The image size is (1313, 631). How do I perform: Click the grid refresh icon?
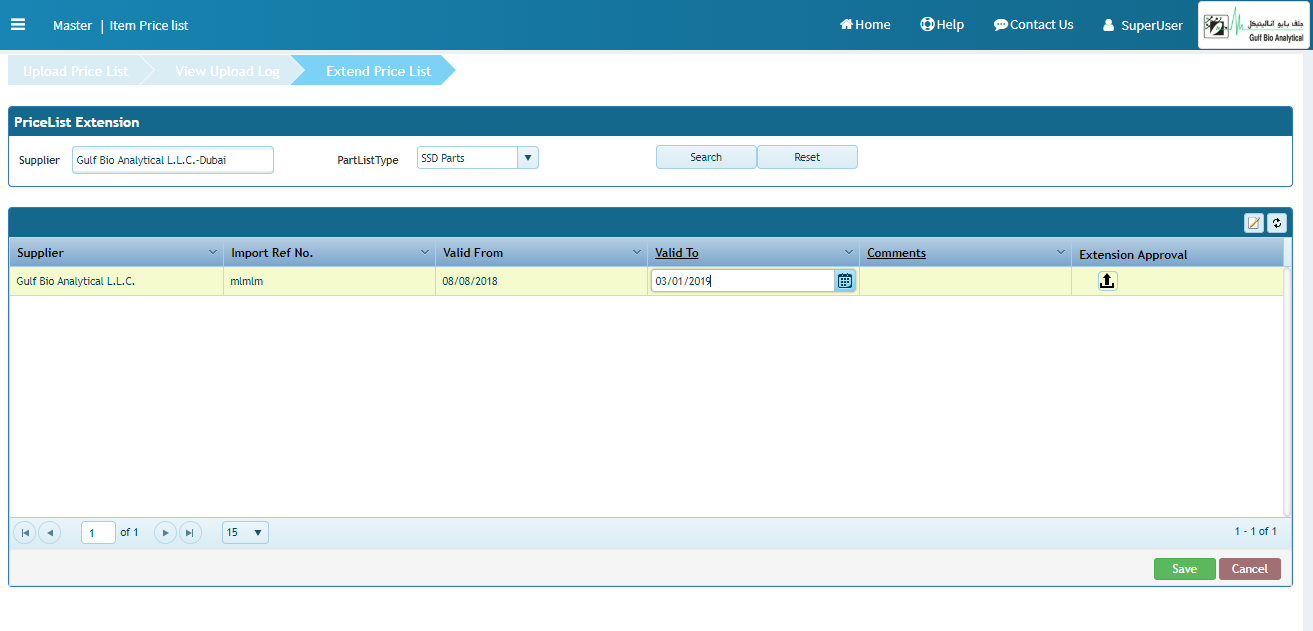[x=1276, y=223]
